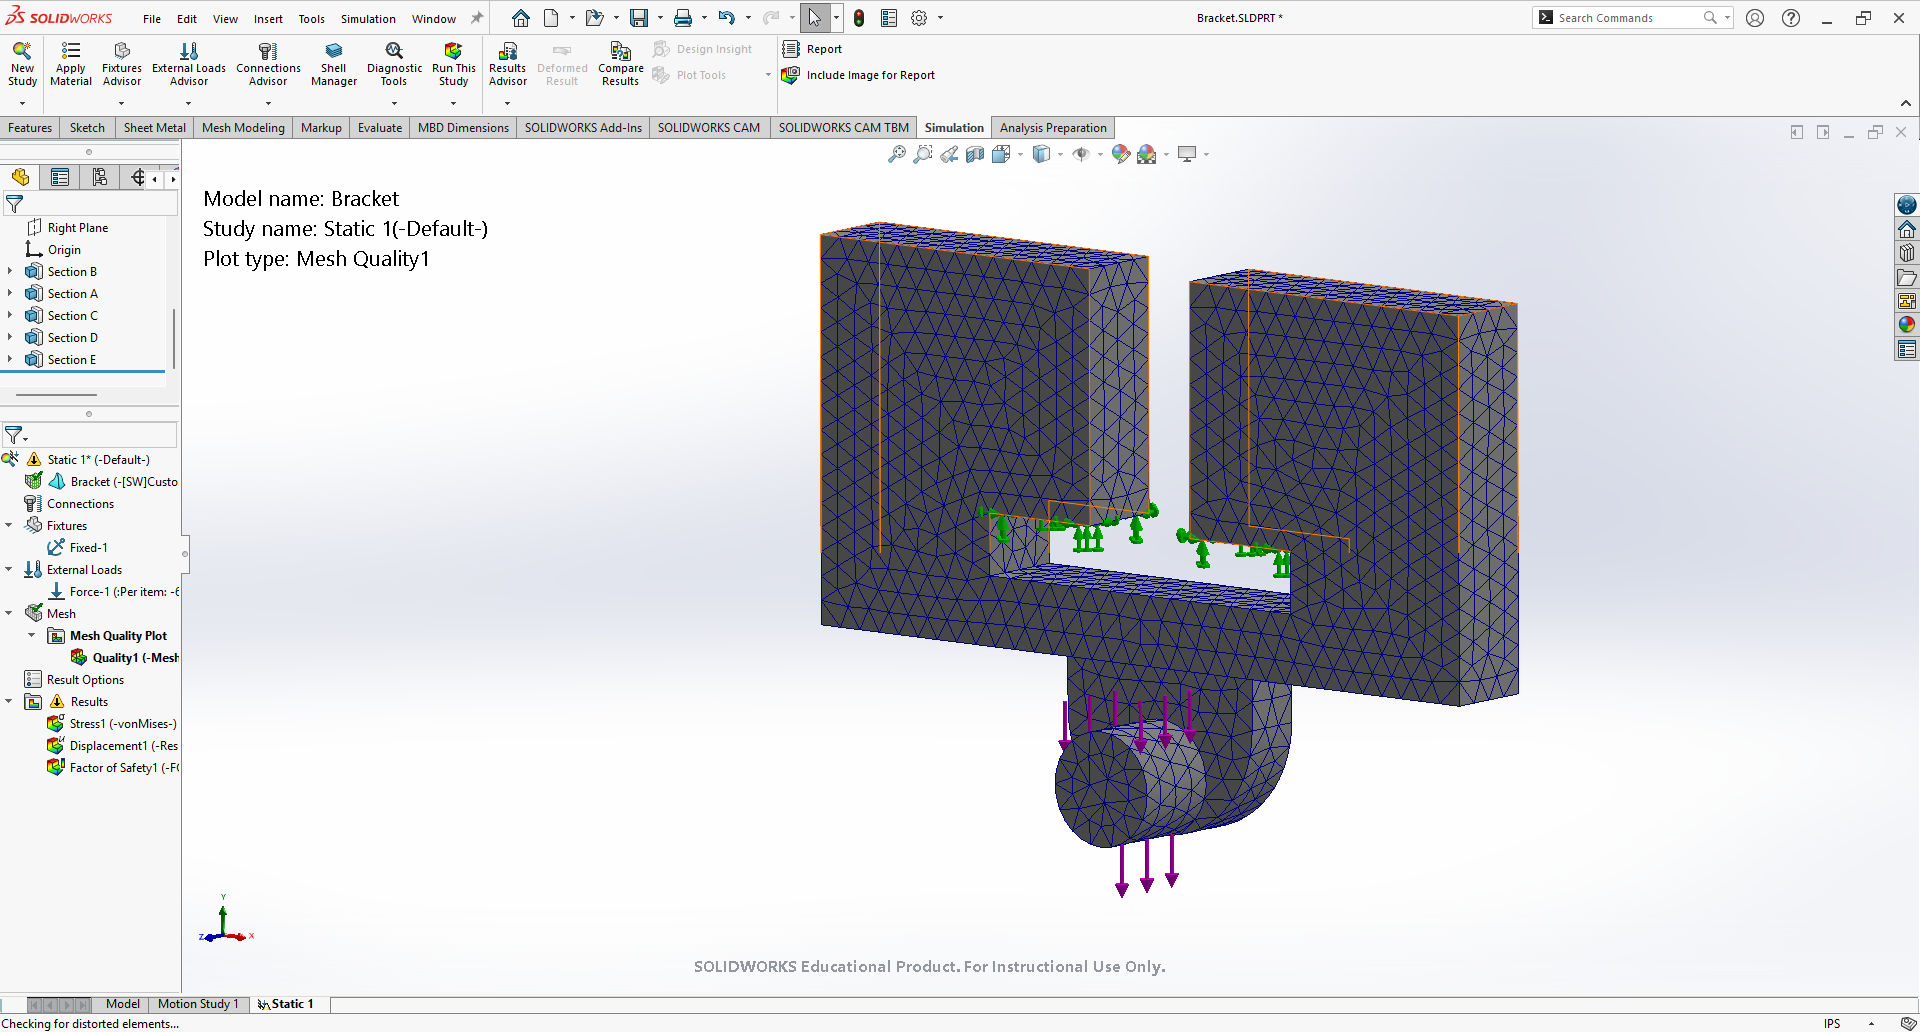Click the Open file icon
Screen dimensions: 1920x1032
point(594,18)
